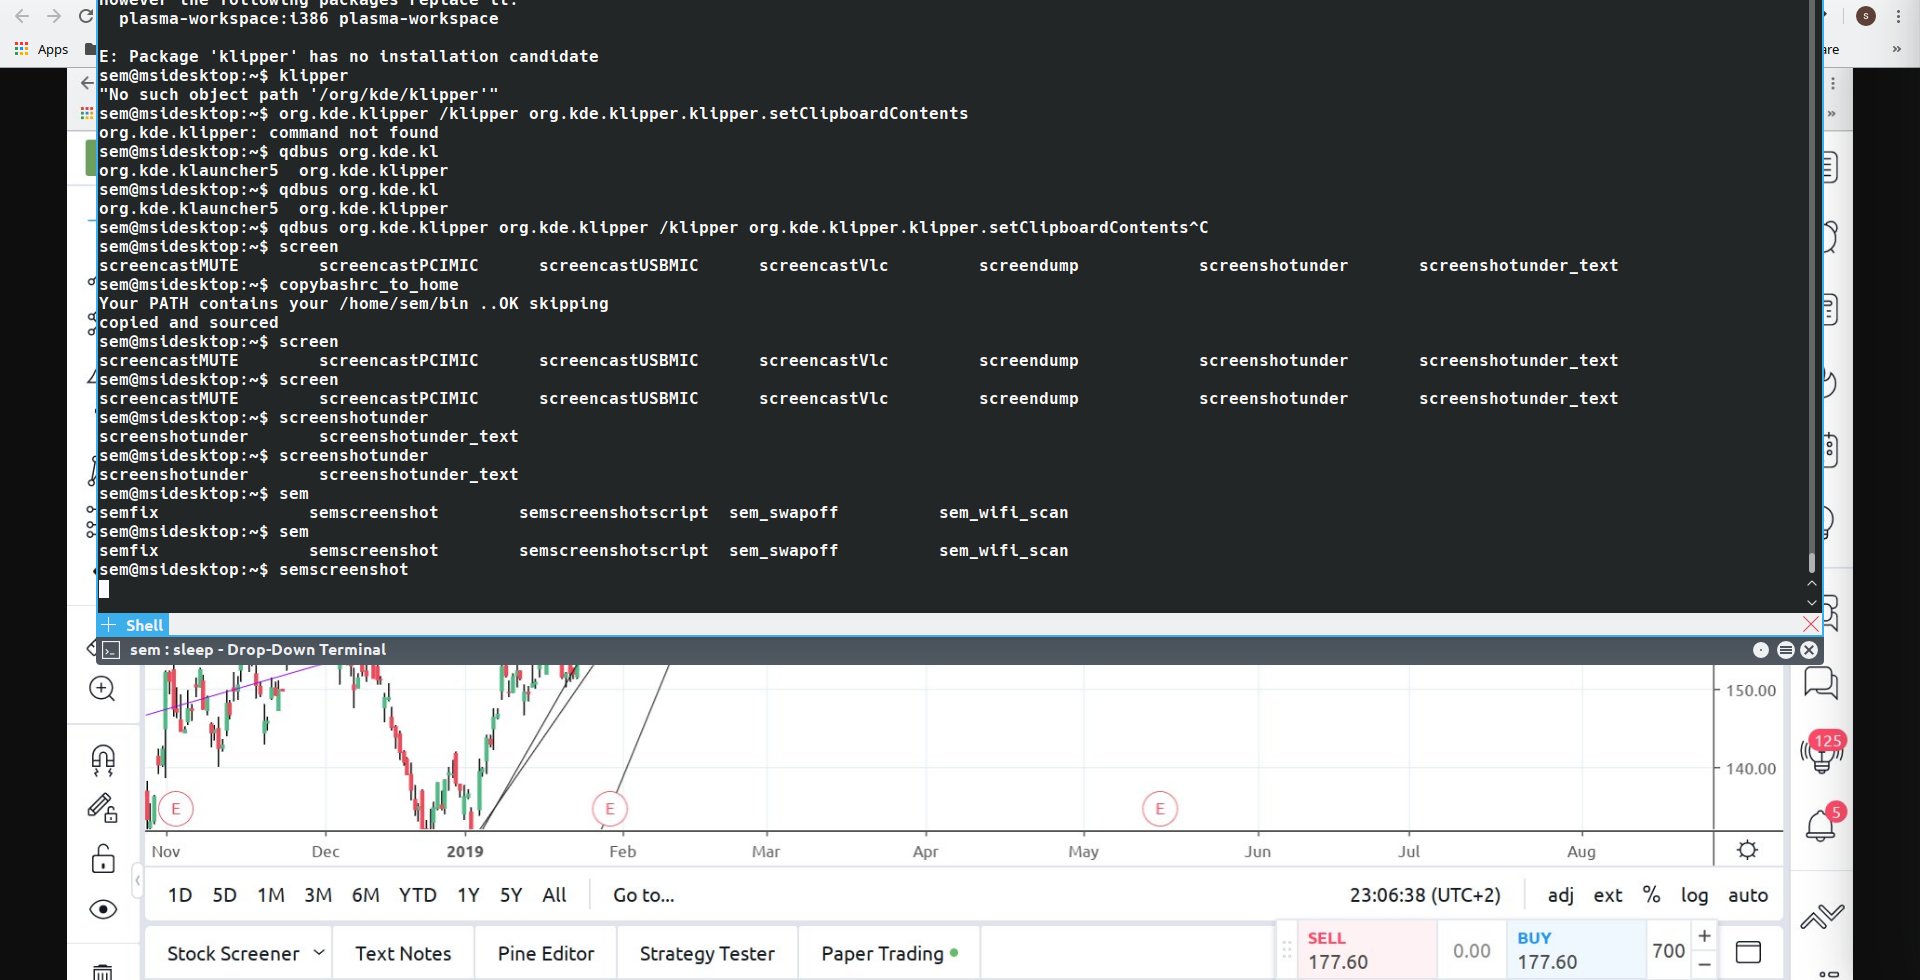This screenshot has width=1920, height=980.
Task: Toggle adj dividend adjustment
Action: pos(1560,895)
